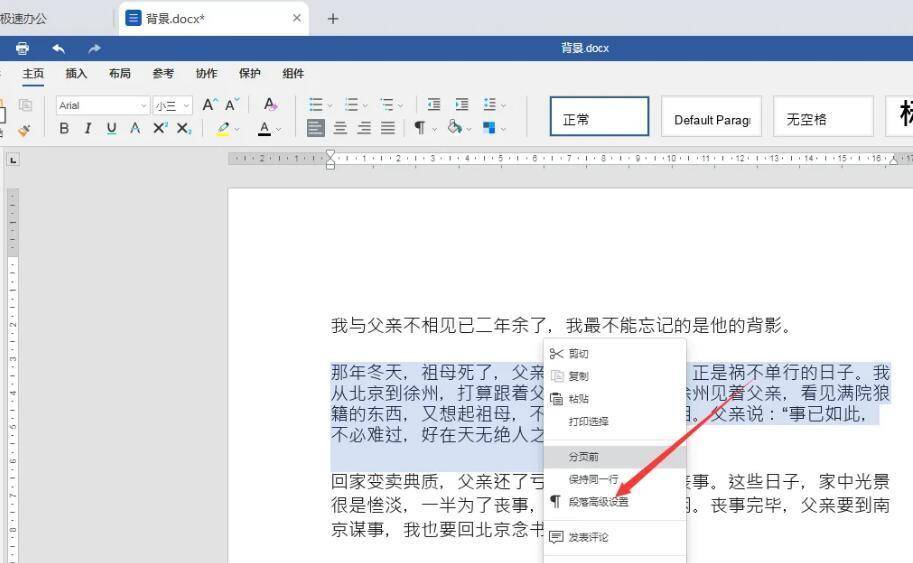Select 分页前 in the context menu
This screenshot has height=563, width=913.
coord(615,457)
